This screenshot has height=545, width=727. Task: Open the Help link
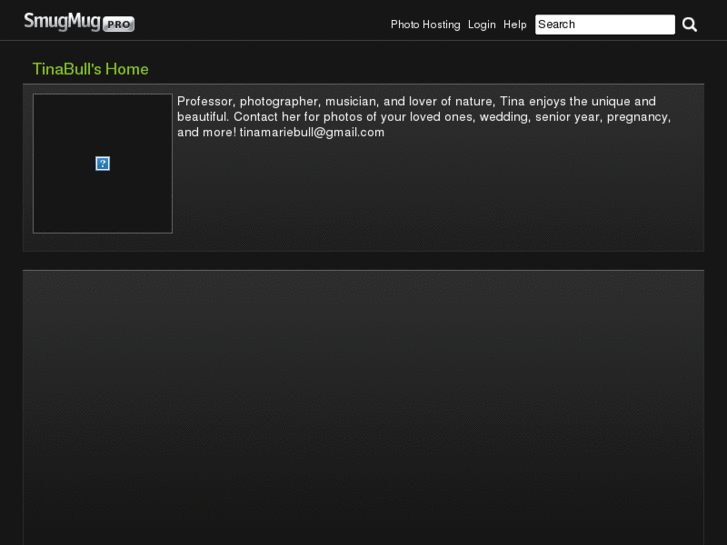pyautogui.click(x=515, y=25)
